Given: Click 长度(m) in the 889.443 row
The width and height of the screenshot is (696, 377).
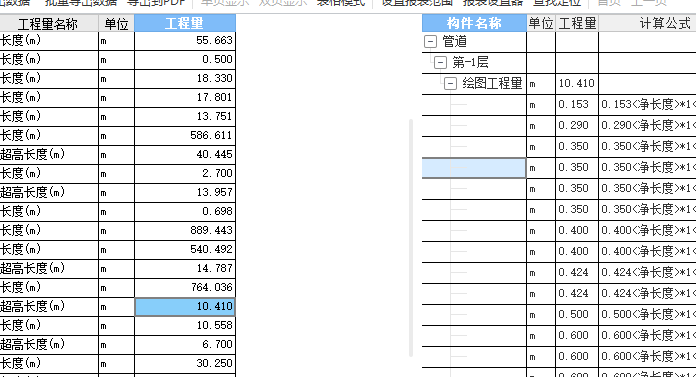Looking at the screenshot, I should (x=20, y=230).
